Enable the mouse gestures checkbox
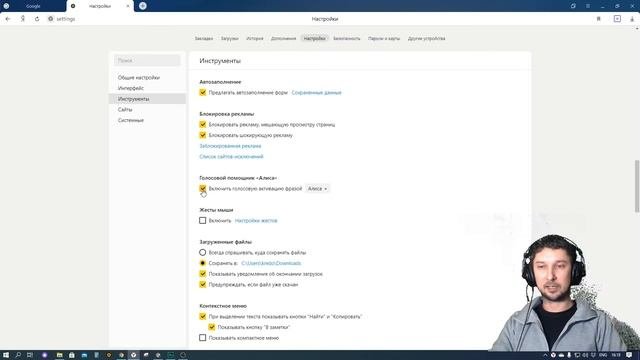 [202, 220]
